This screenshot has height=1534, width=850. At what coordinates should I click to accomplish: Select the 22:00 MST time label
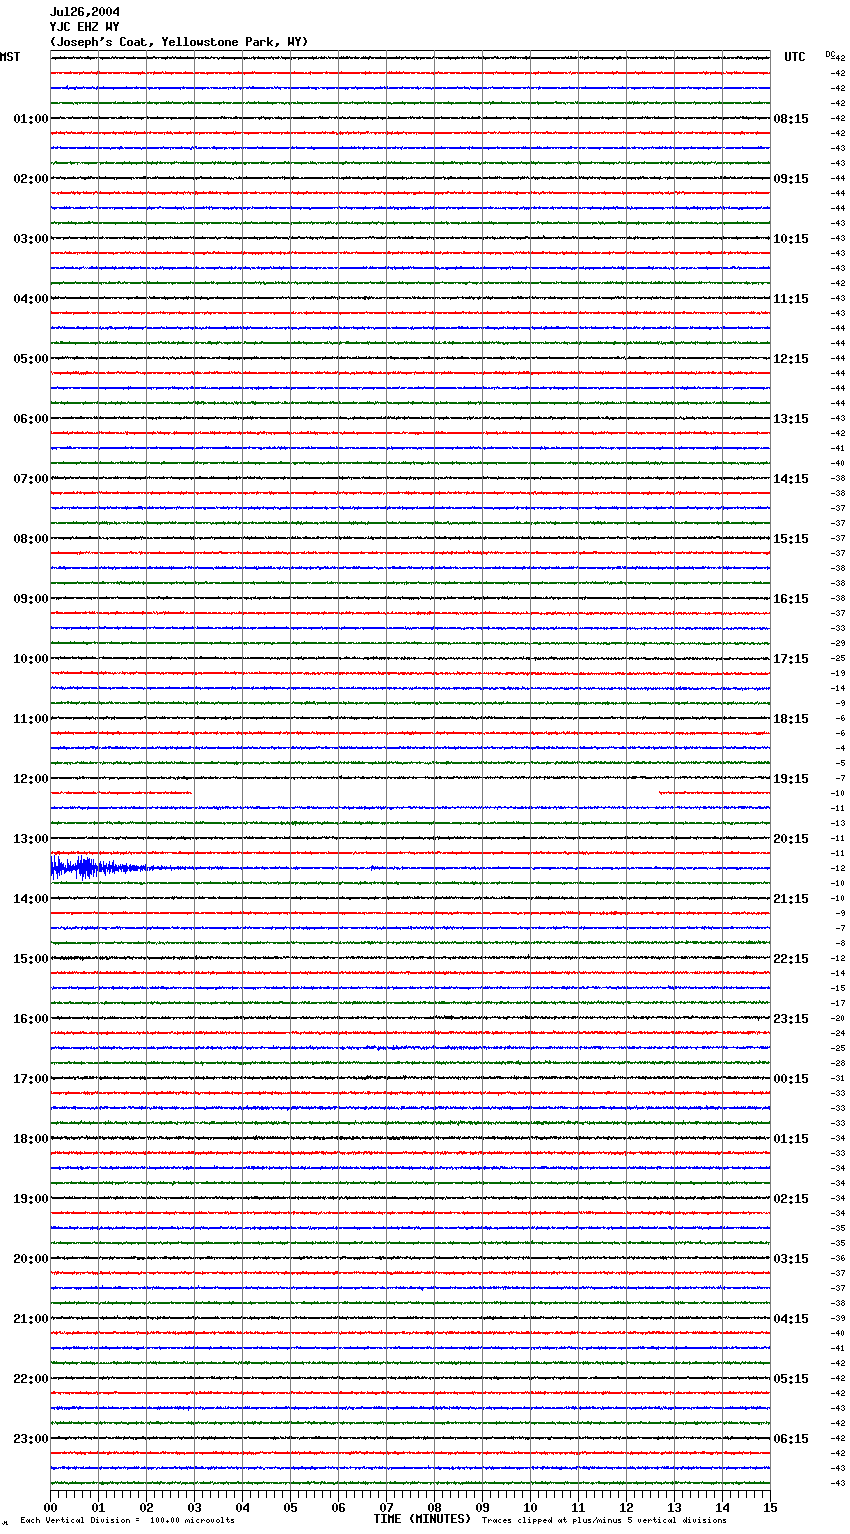tap(31, 1379)
